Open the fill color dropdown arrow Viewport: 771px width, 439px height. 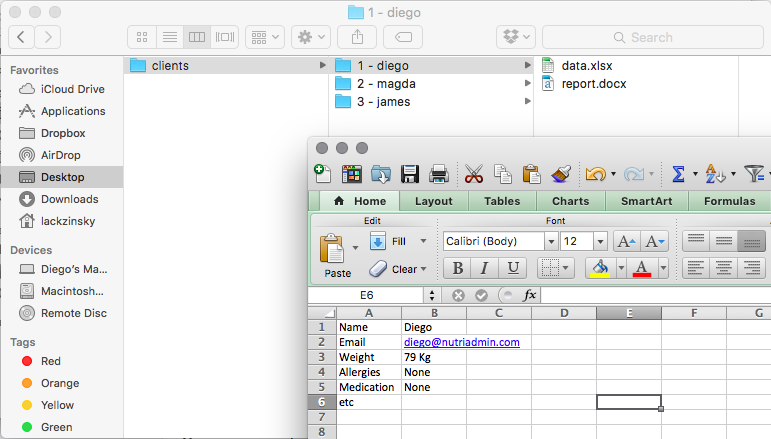pyautogui.click(x=621, y=268)
